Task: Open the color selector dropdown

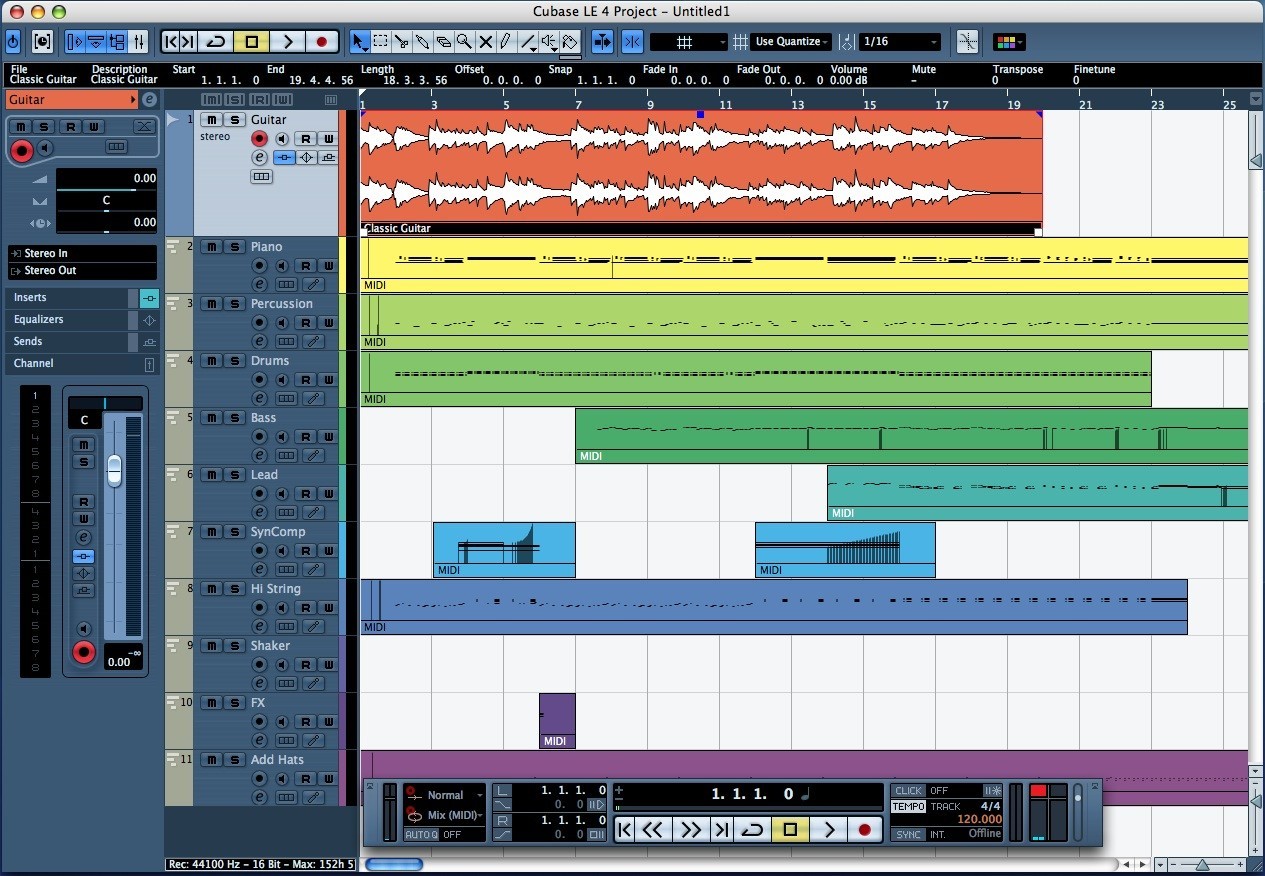Action: pos(1008,42)
